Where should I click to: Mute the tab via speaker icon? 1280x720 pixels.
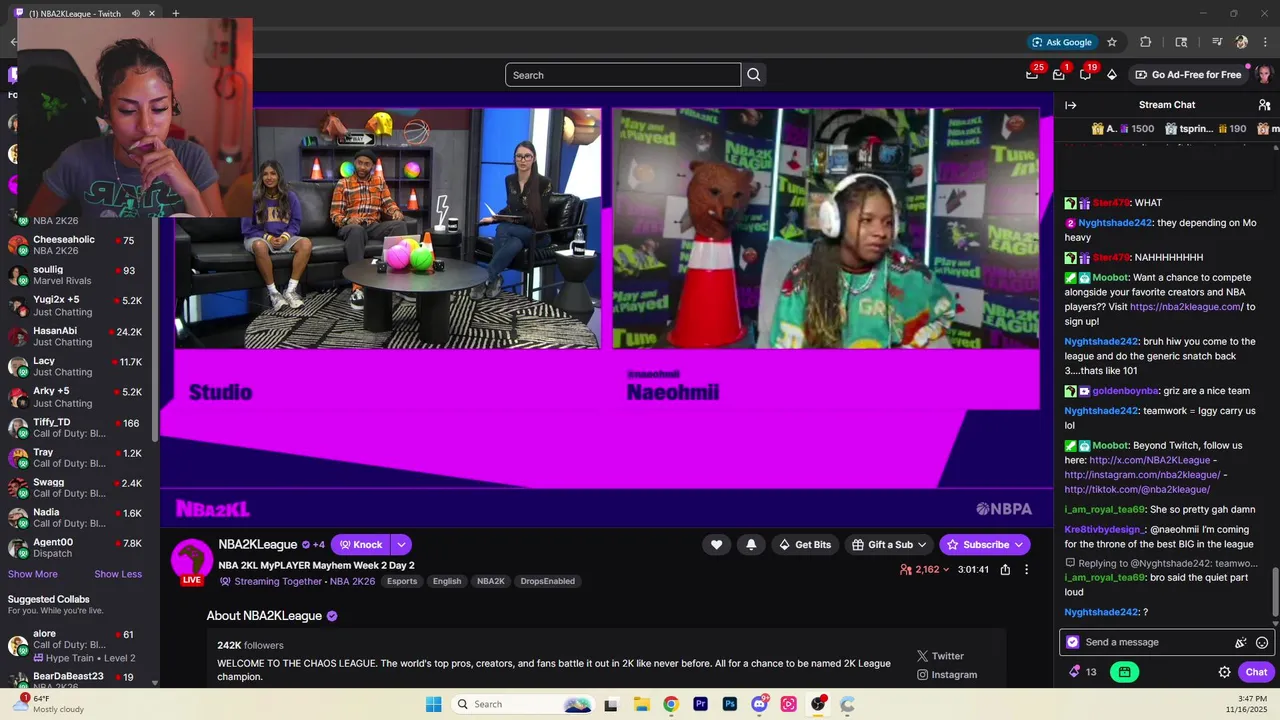pos(135,14)
